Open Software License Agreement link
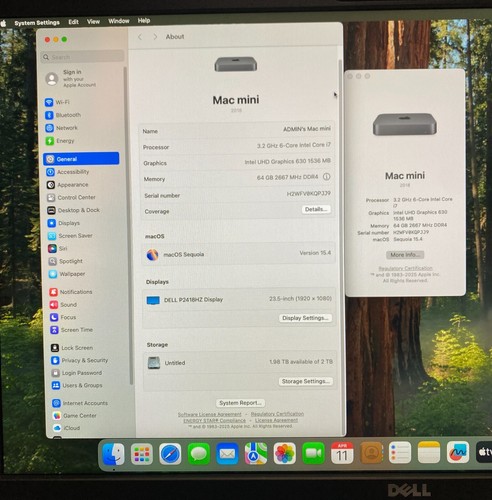492x500 pixels. [209, 414]
